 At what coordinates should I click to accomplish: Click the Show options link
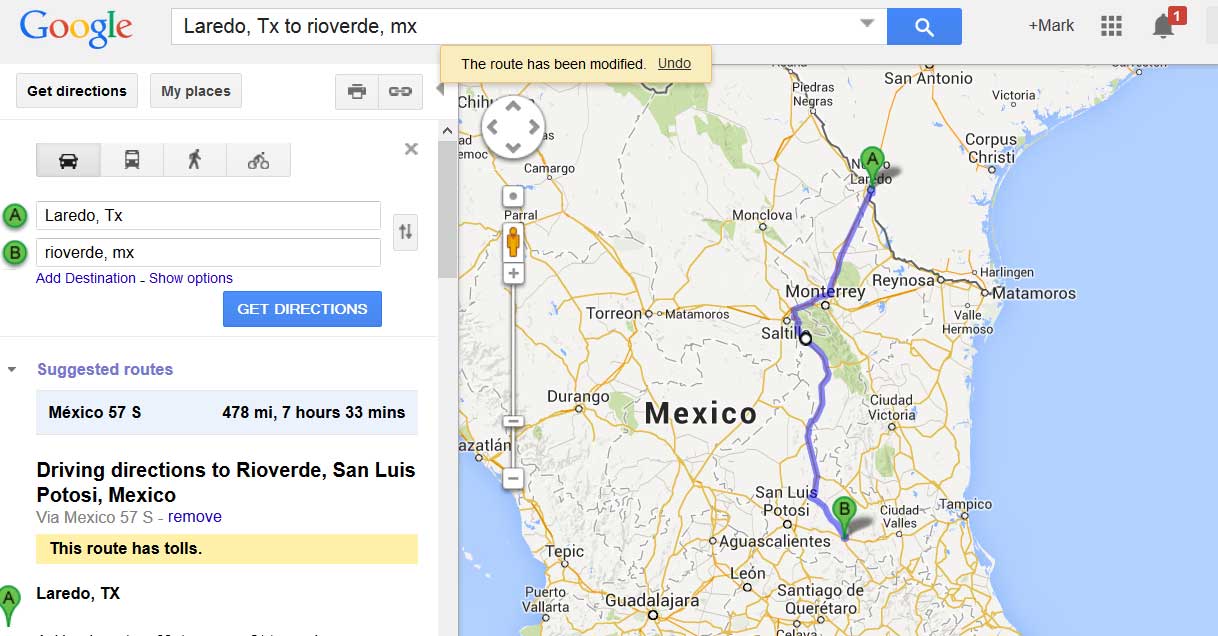pyautogui.click(x=191, y=278)
